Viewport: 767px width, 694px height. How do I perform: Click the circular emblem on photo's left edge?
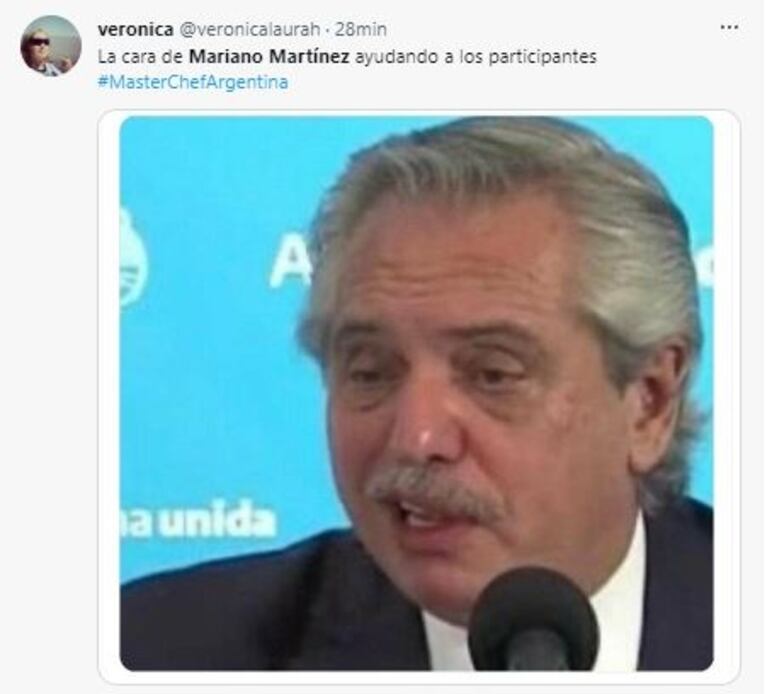[133, 258]
